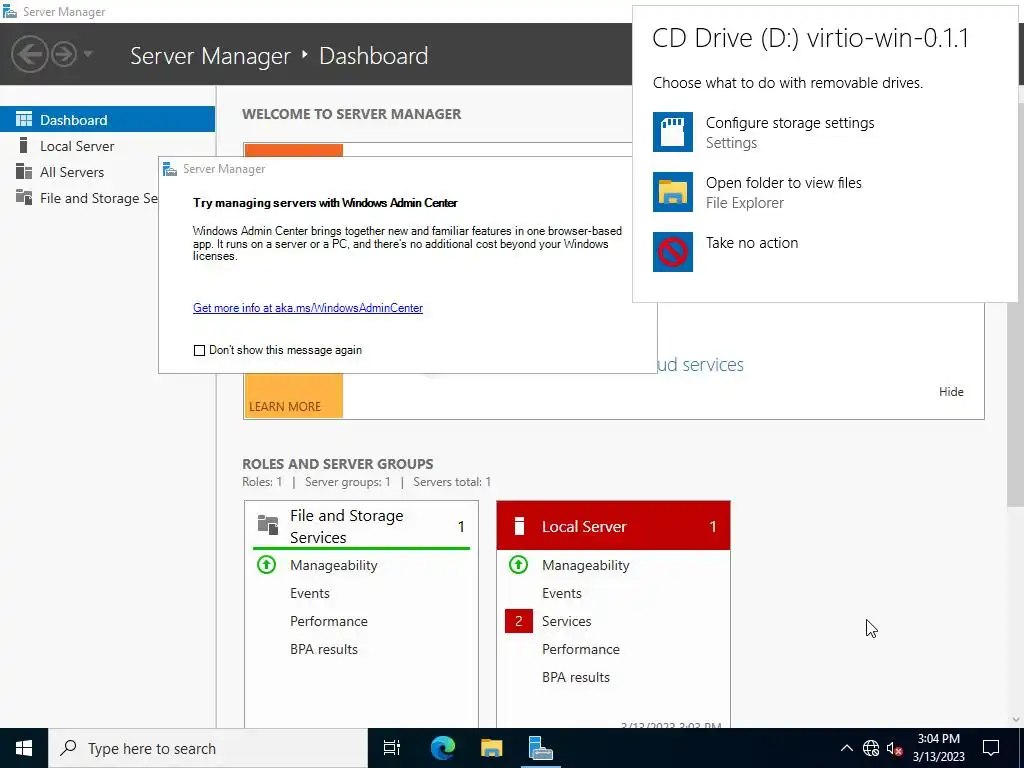Click the green status icon in File and Storage tile
Screen dimensions: 1024x768
pos(266,564)
